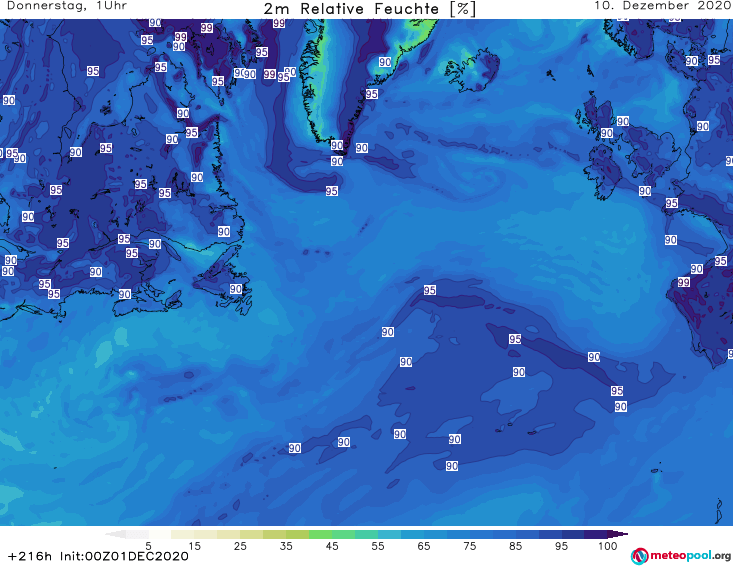This screenshot has width=733, height=566.
Task: Click the 99 contour label over northwest Spain
Action: [x=683, y=282]
